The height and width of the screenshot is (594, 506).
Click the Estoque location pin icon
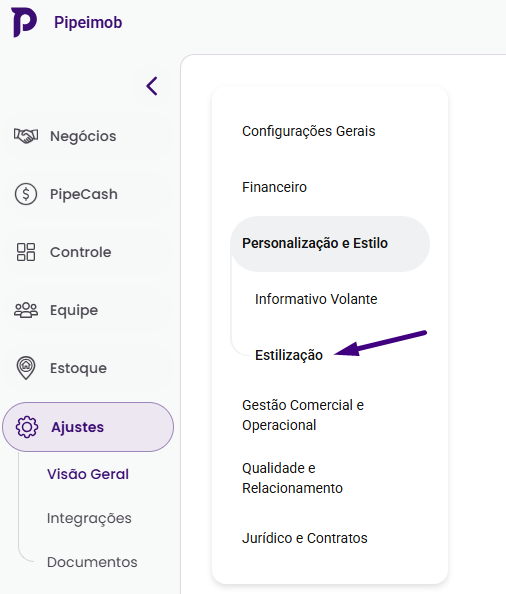[26, 368]
